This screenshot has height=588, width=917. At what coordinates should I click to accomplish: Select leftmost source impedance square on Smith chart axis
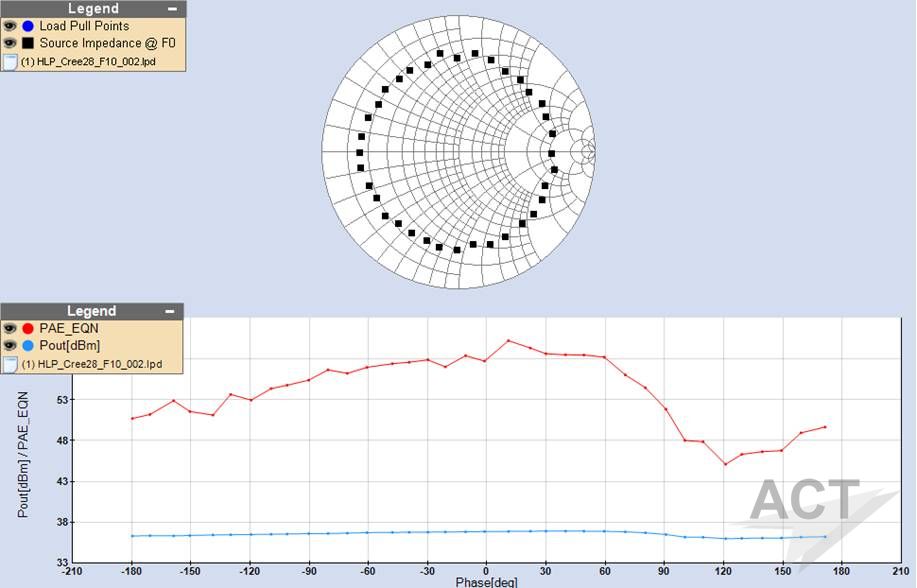coord(360,153)
